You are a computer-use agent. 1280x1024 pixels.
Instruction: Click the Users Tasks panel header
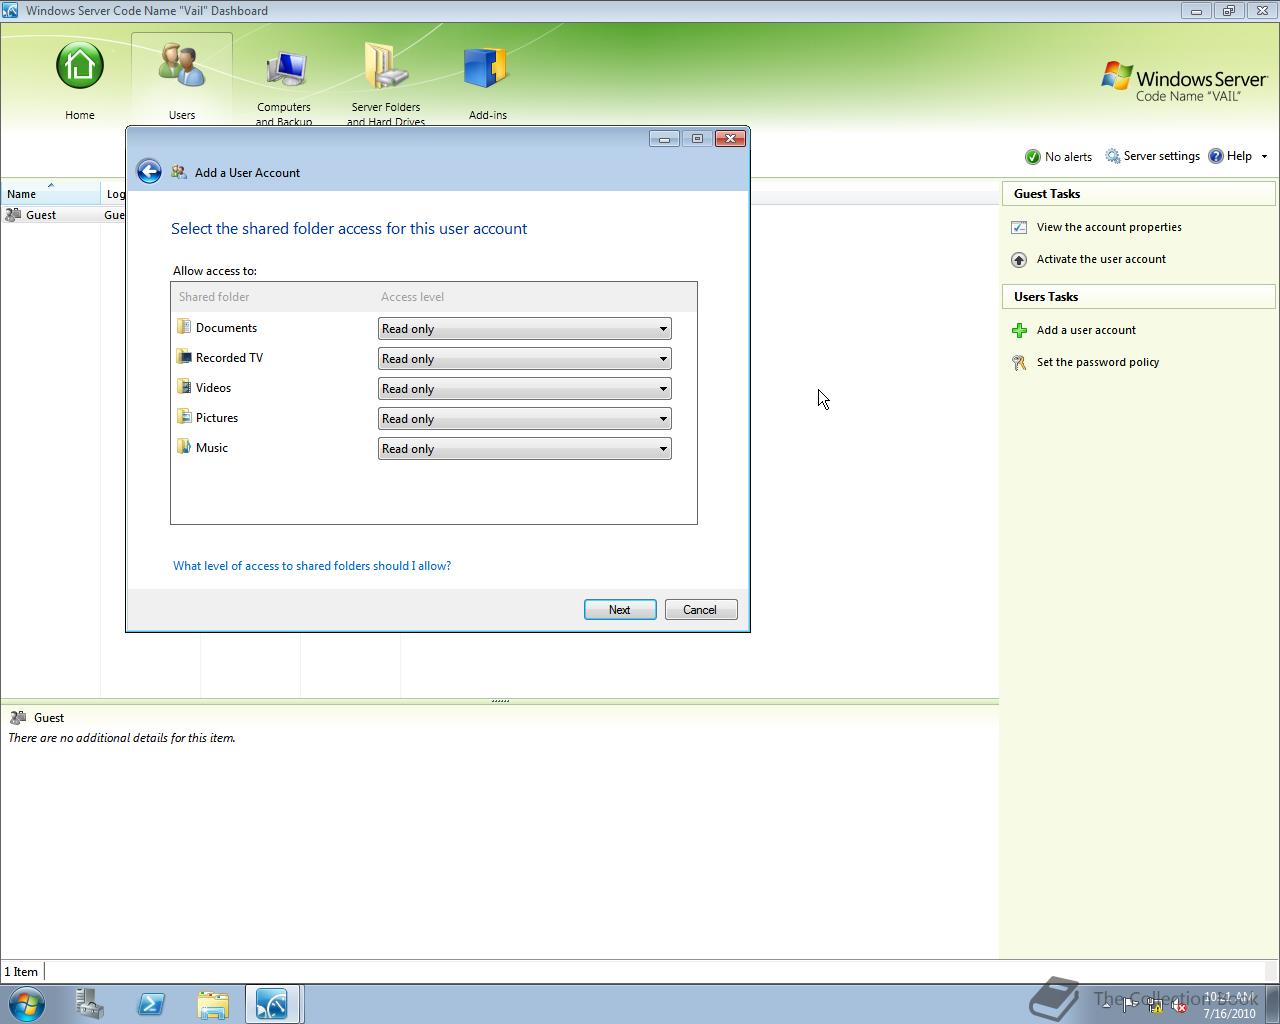tap(1139, 297)
